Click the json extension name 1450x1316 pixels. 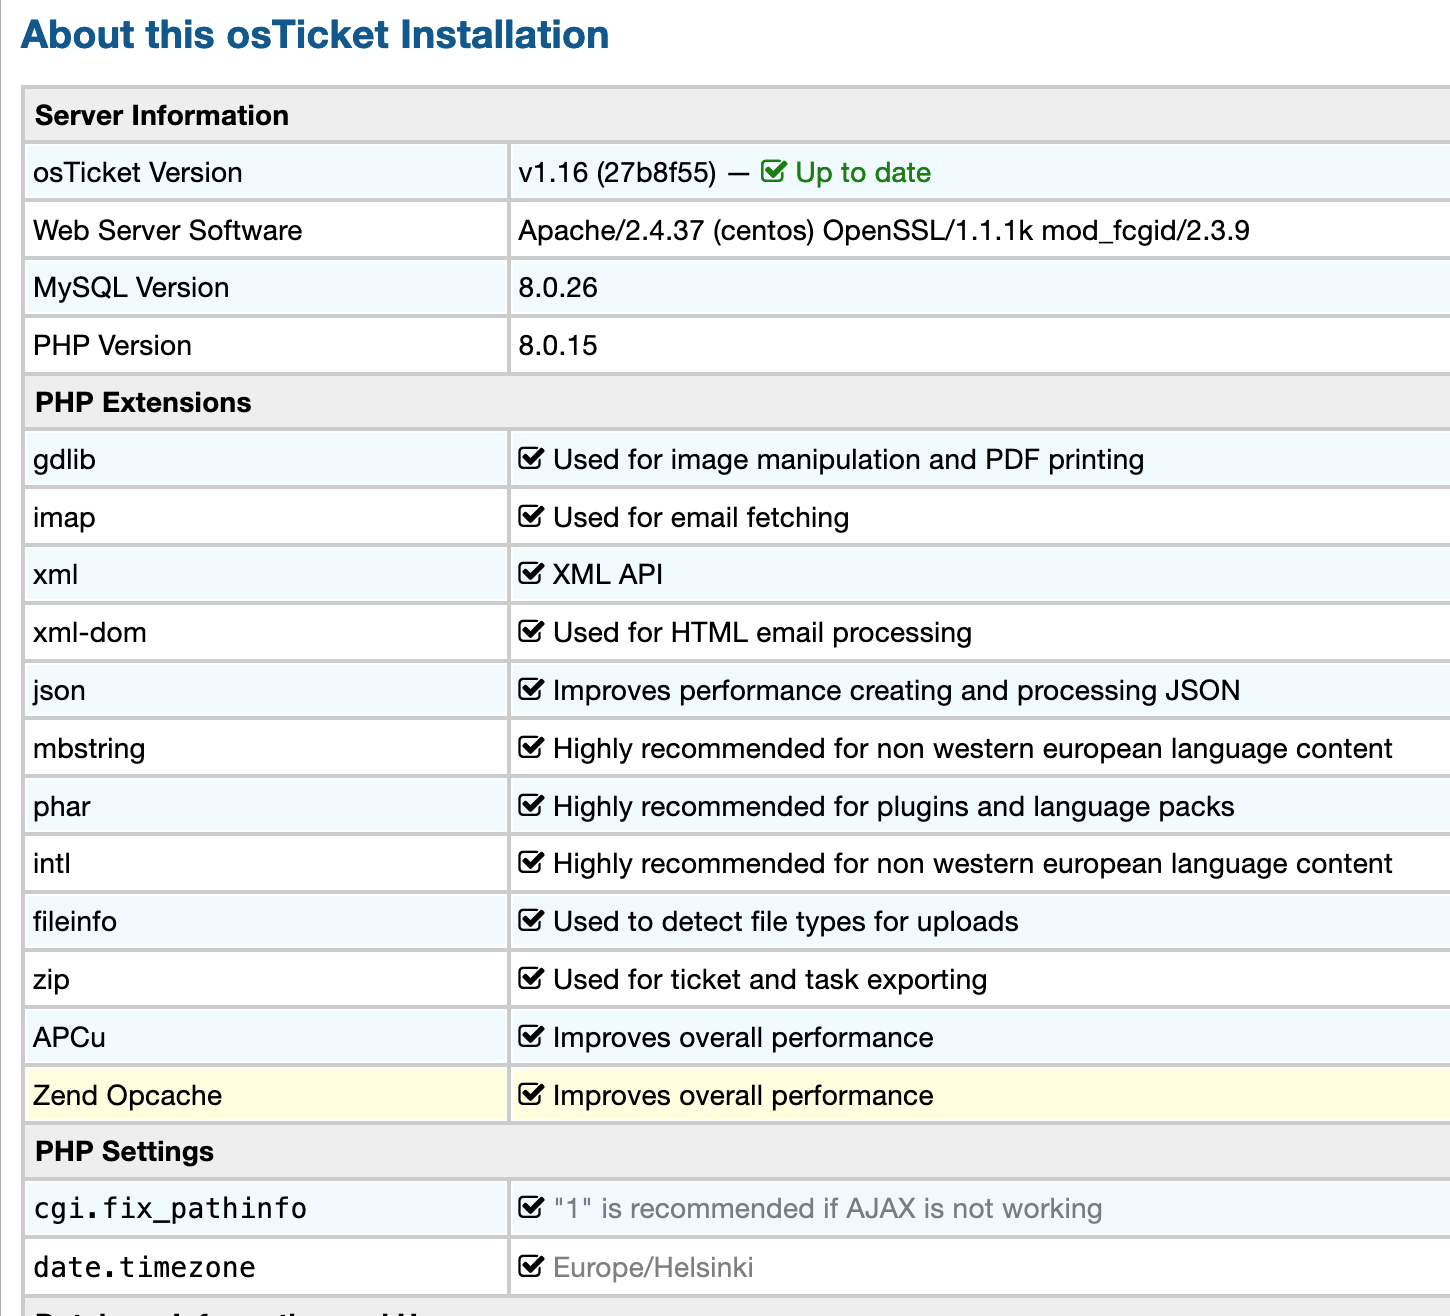[59, 690]
